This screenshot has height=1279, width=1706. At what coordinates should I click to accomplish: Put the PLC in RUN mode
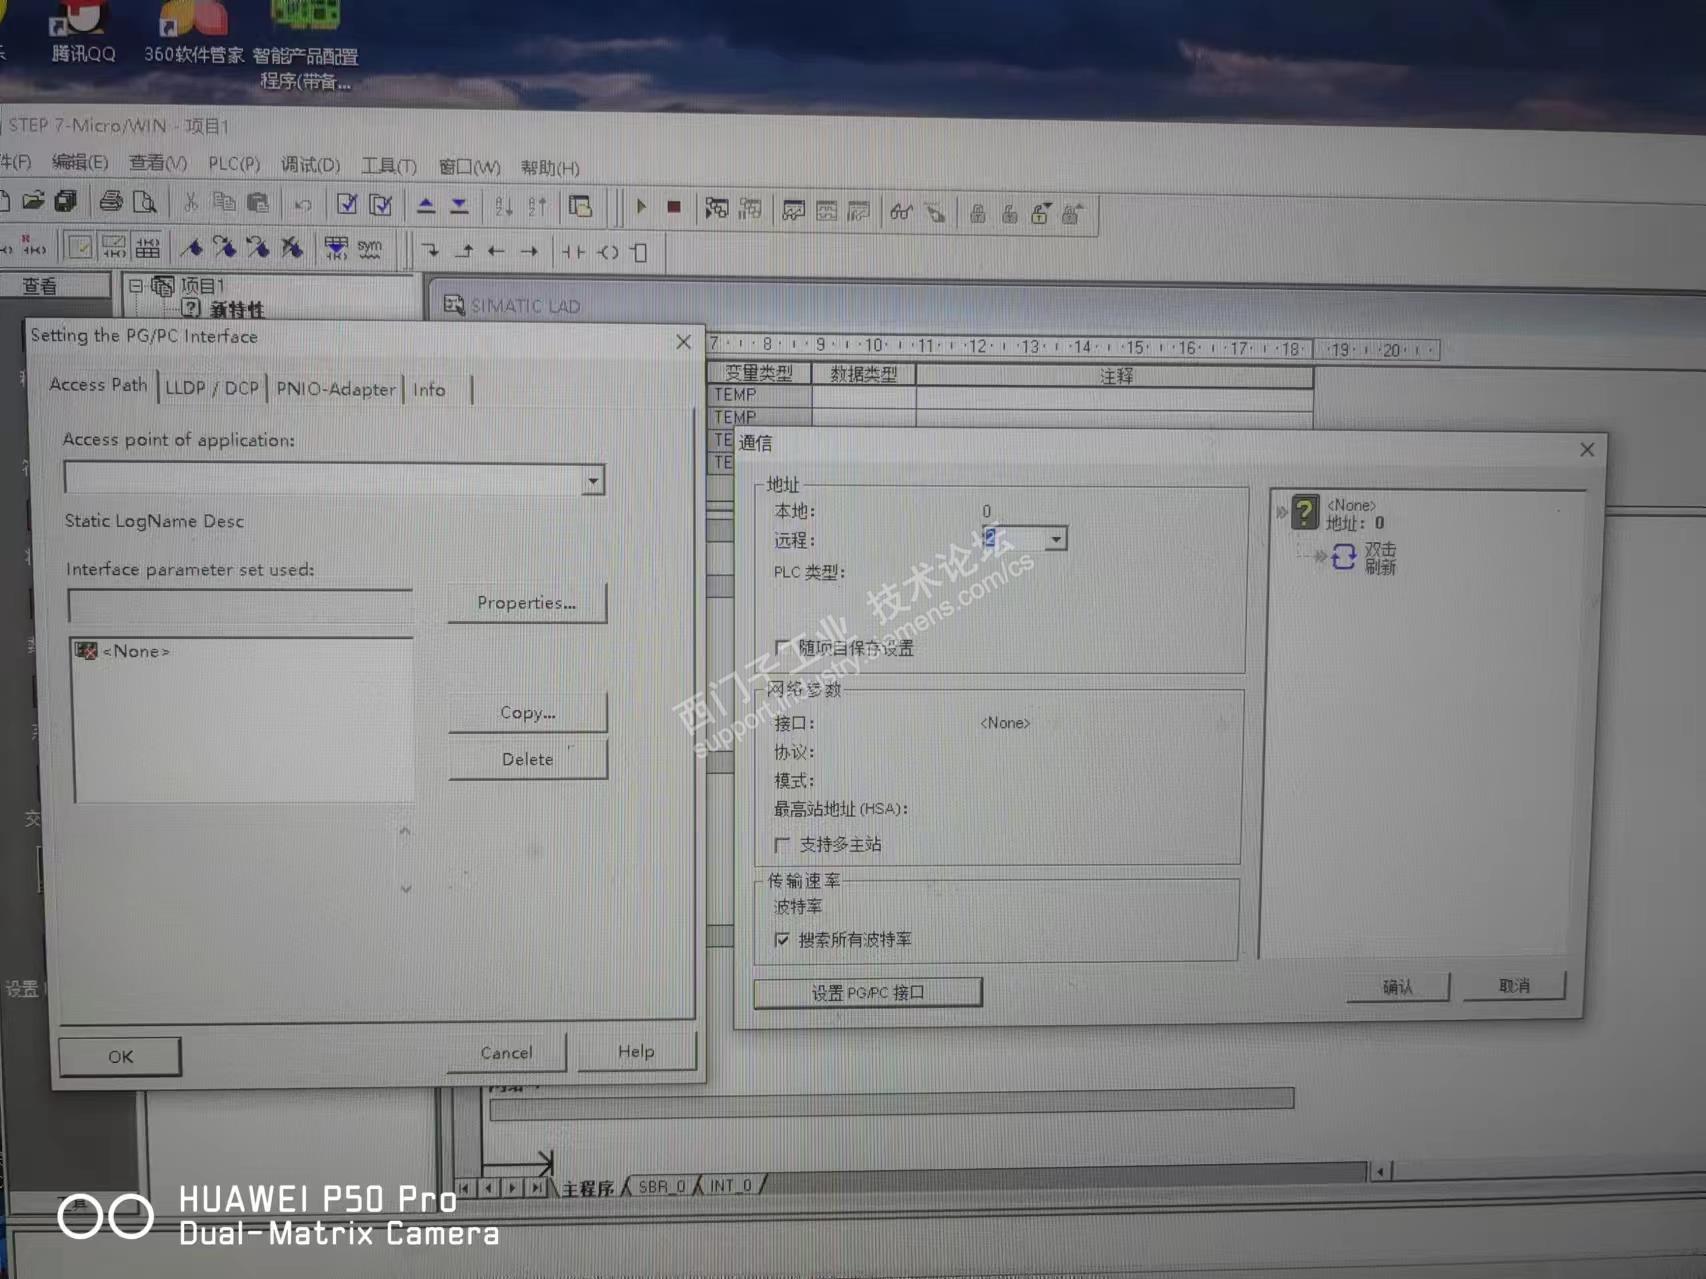[642, 207]
